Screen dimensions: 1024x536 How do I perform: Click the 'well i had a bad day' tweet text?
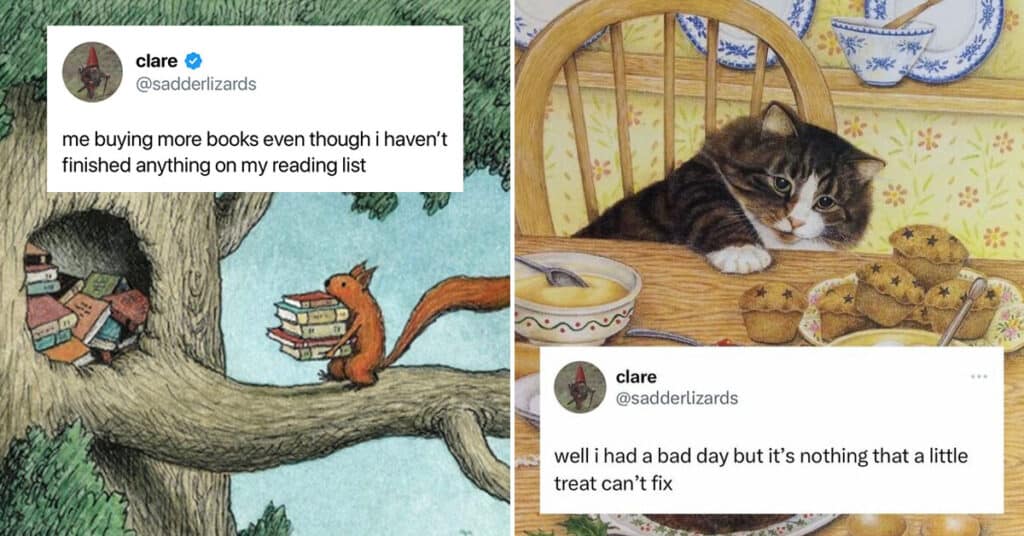(761, 469)
